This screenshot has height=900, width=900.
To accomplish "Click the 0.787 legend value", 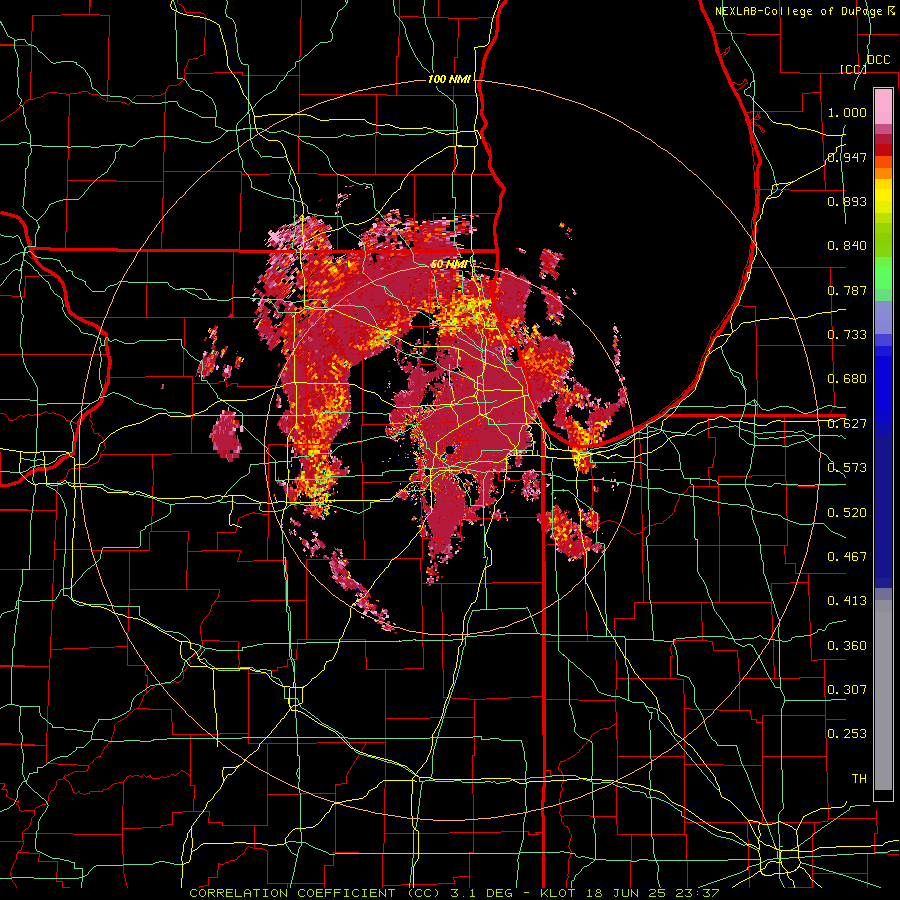I will coord(847,290).
